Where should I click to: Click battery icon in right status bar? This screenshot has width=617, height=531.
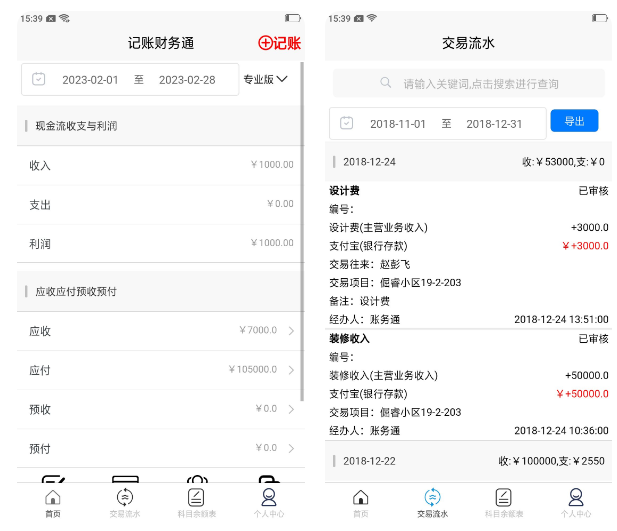(x=600, y=18)
